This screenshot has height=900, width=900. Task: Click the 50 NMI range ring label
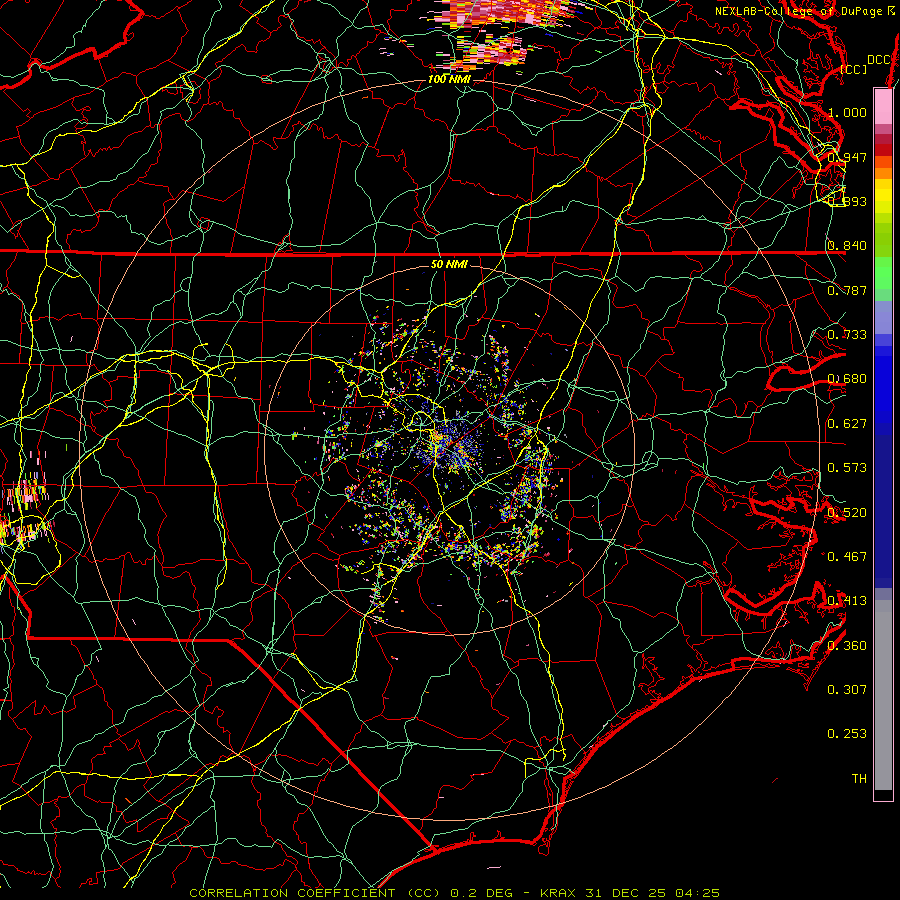pos(449,265)
